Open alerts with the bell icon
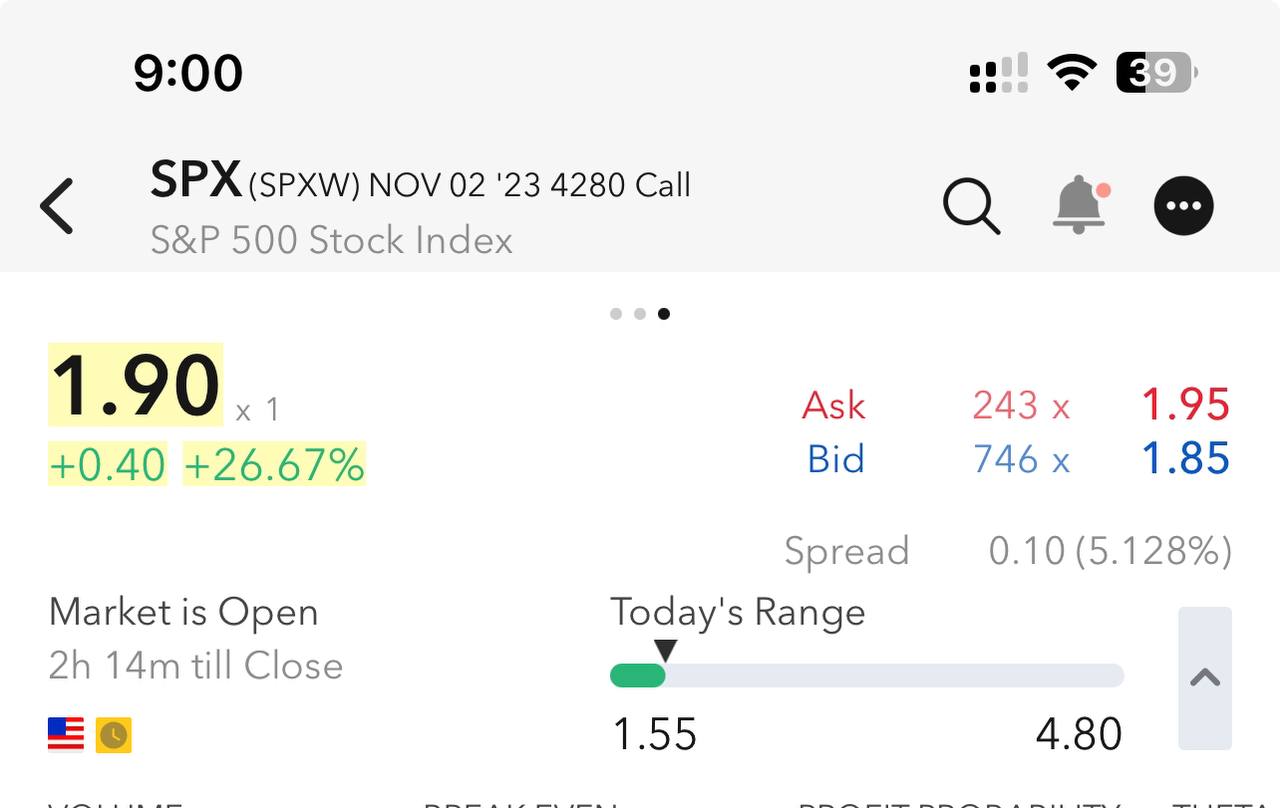The height and width of the screenshot is (808, 1280). (x=1080, y=205)
